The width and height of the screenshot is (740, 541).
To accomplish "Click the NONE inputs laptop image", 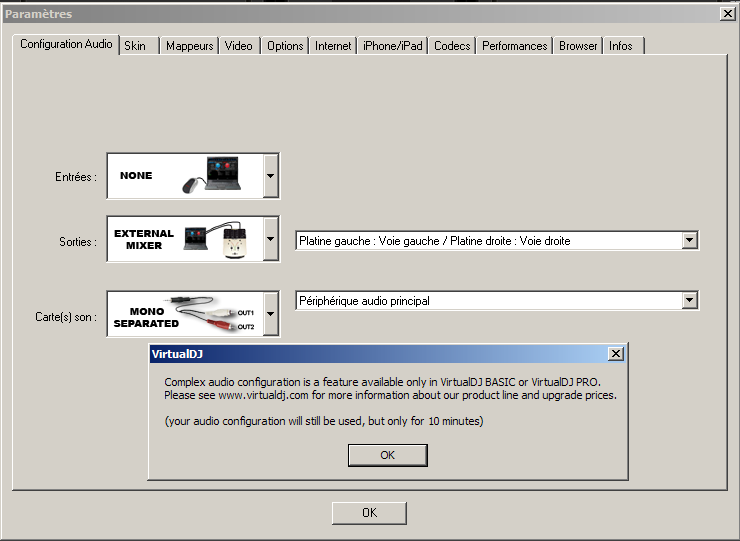I will pyautogui.click(x=212, y=175).
